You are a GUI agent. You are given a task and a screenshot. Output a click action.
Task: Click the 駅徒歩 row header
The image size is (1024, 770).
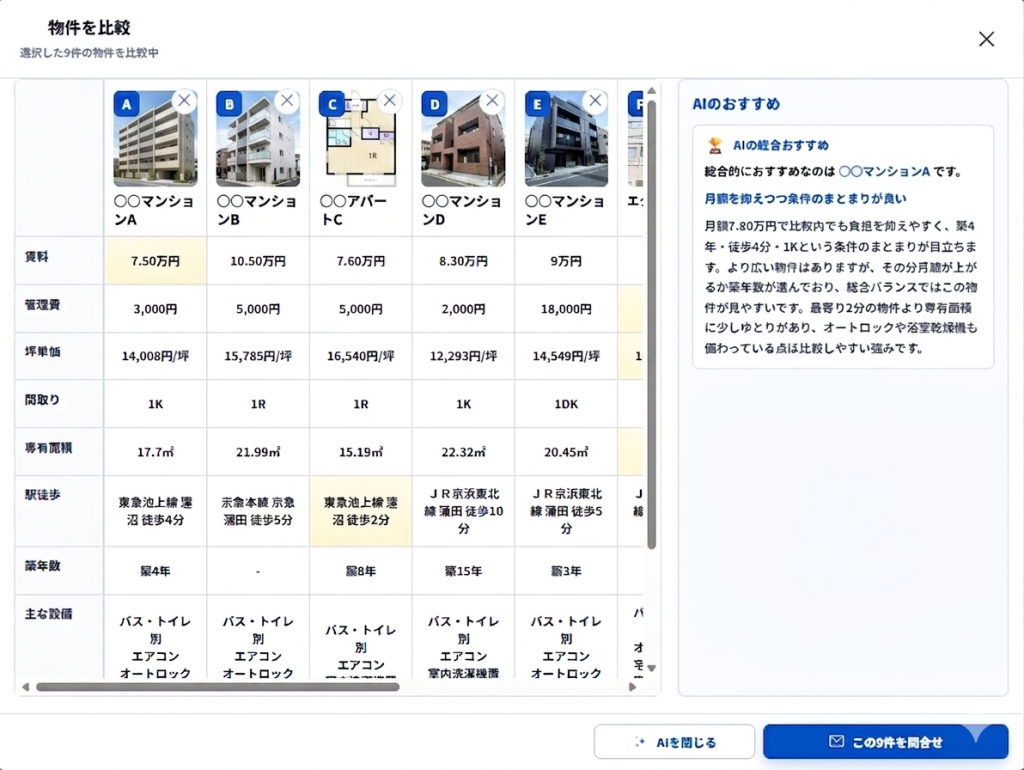tap(59, 511)
